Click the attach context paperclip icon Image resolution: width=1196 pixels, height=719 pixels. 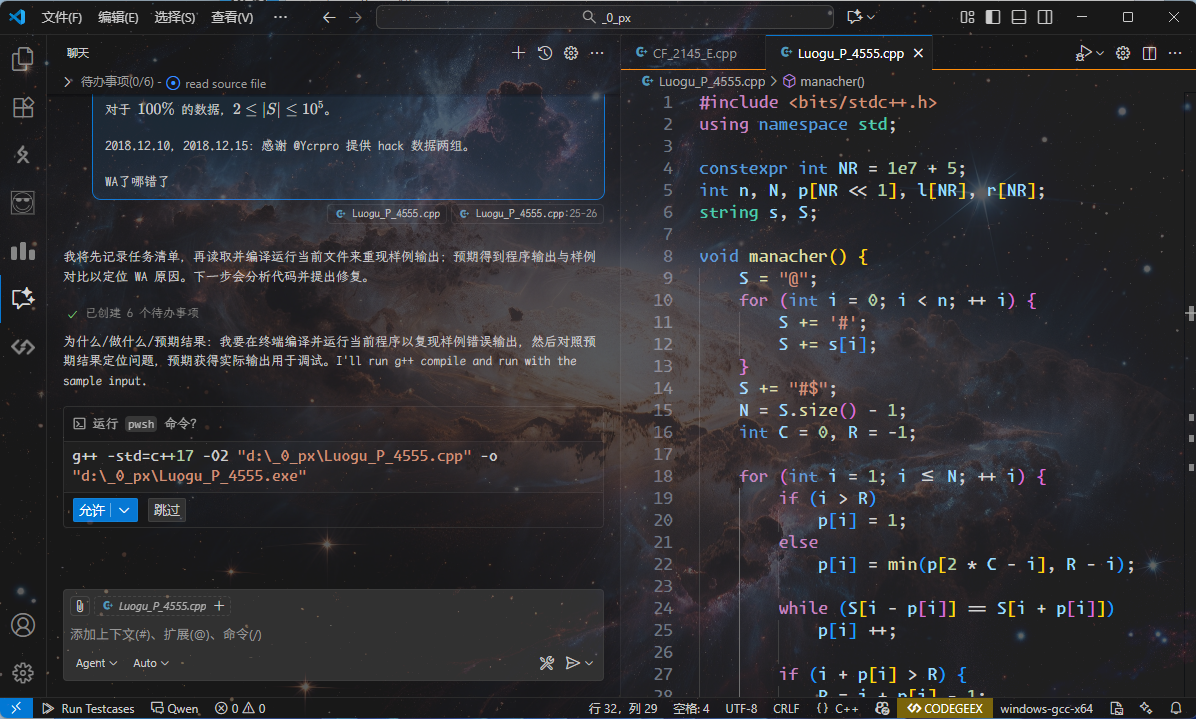click(x=79, y=606)
